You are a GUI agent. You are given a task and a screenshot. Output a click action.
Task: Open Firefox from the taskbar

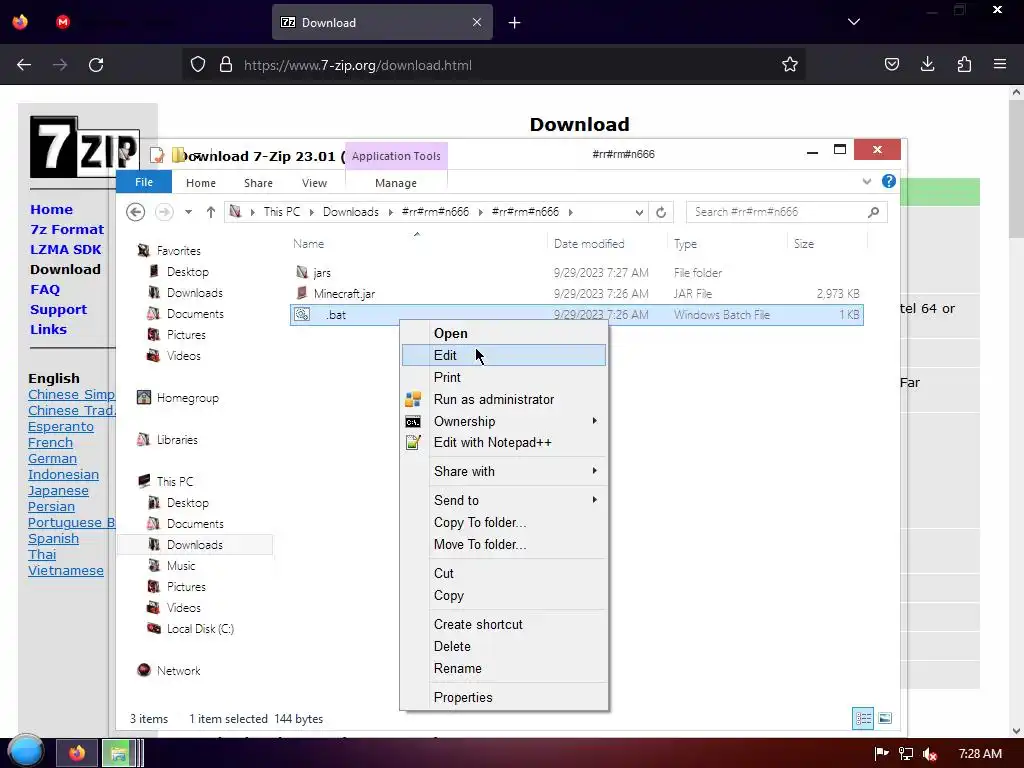pos(76,754)
